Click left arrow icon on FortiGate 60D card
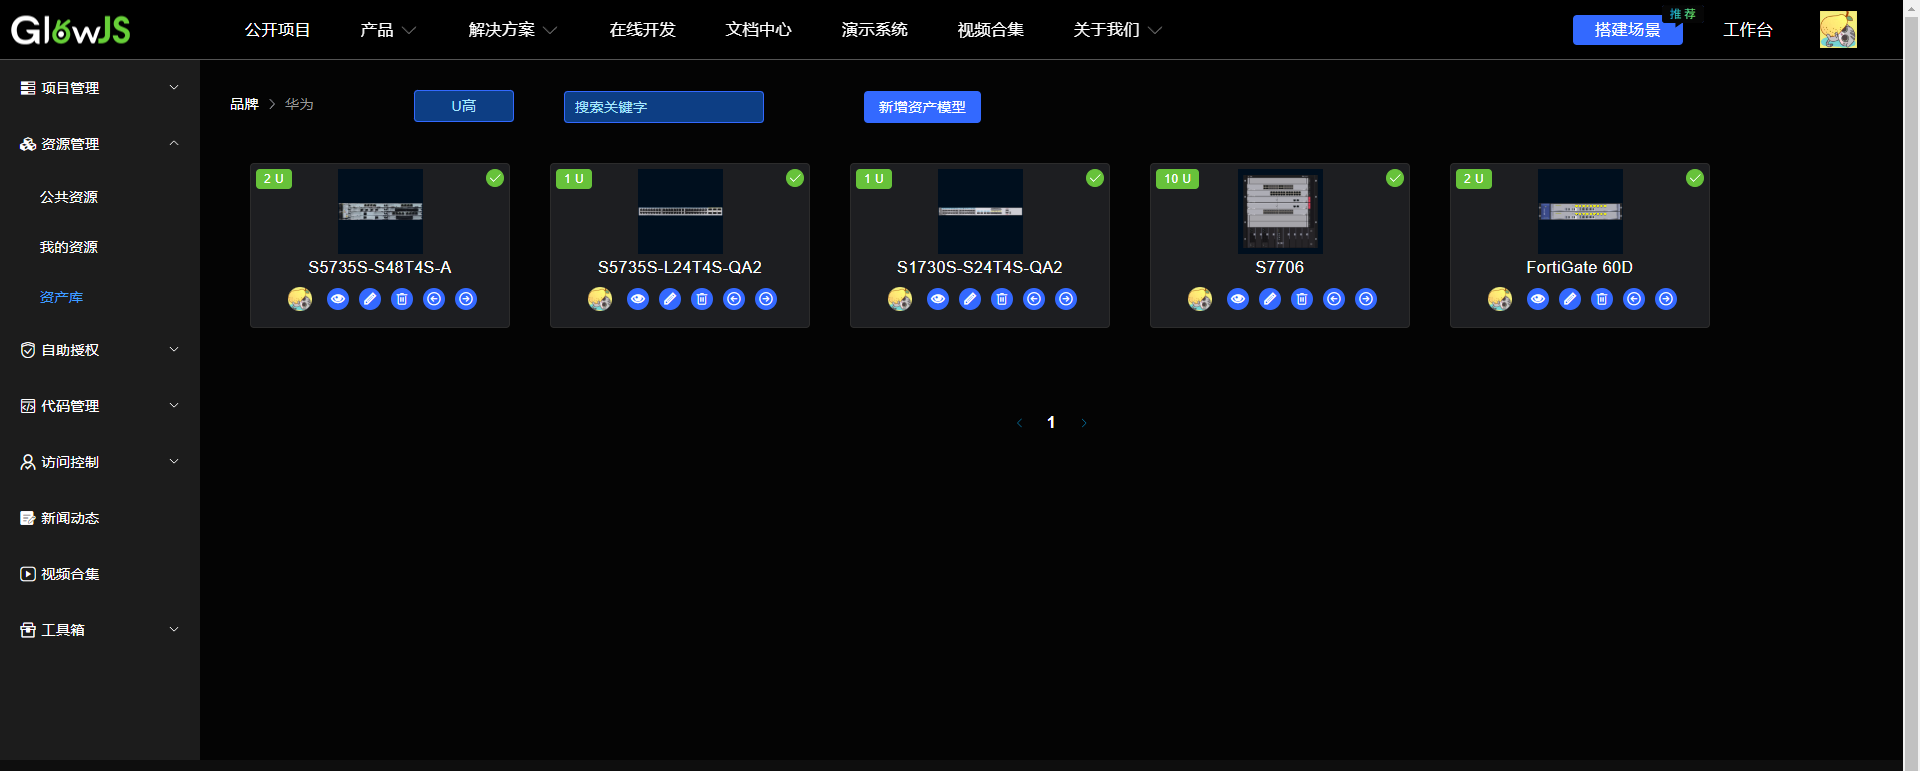 coord(1634,299)
